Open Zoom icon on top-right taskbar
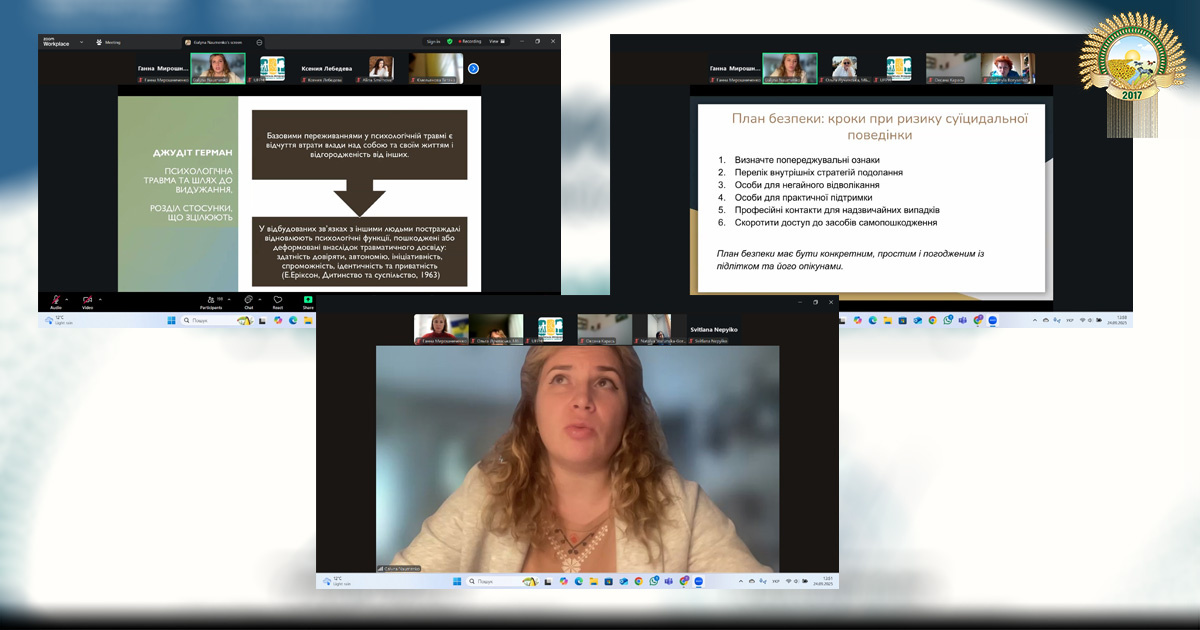Image resolution: width=1200 pixels, height=630 pixels. point(993,320)
